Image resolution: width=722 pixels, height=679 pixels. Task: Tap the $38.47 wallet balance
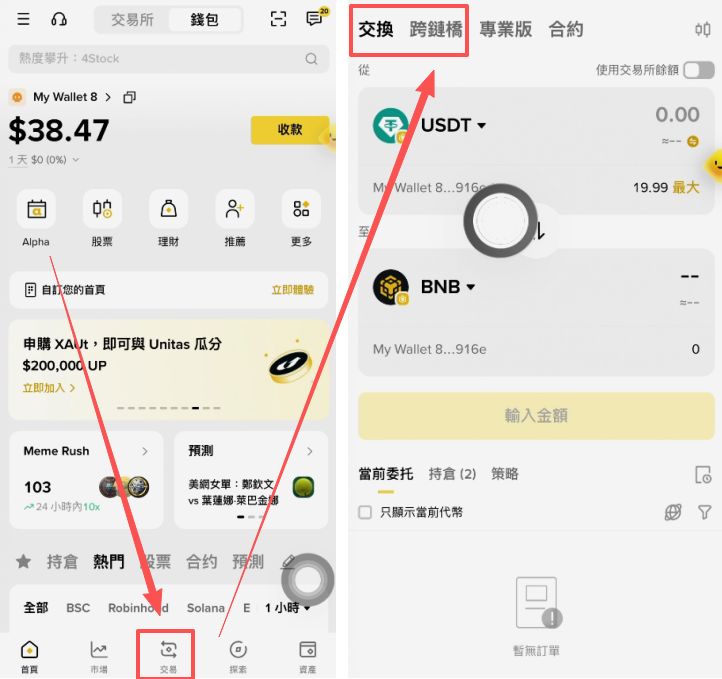[59, 130]
